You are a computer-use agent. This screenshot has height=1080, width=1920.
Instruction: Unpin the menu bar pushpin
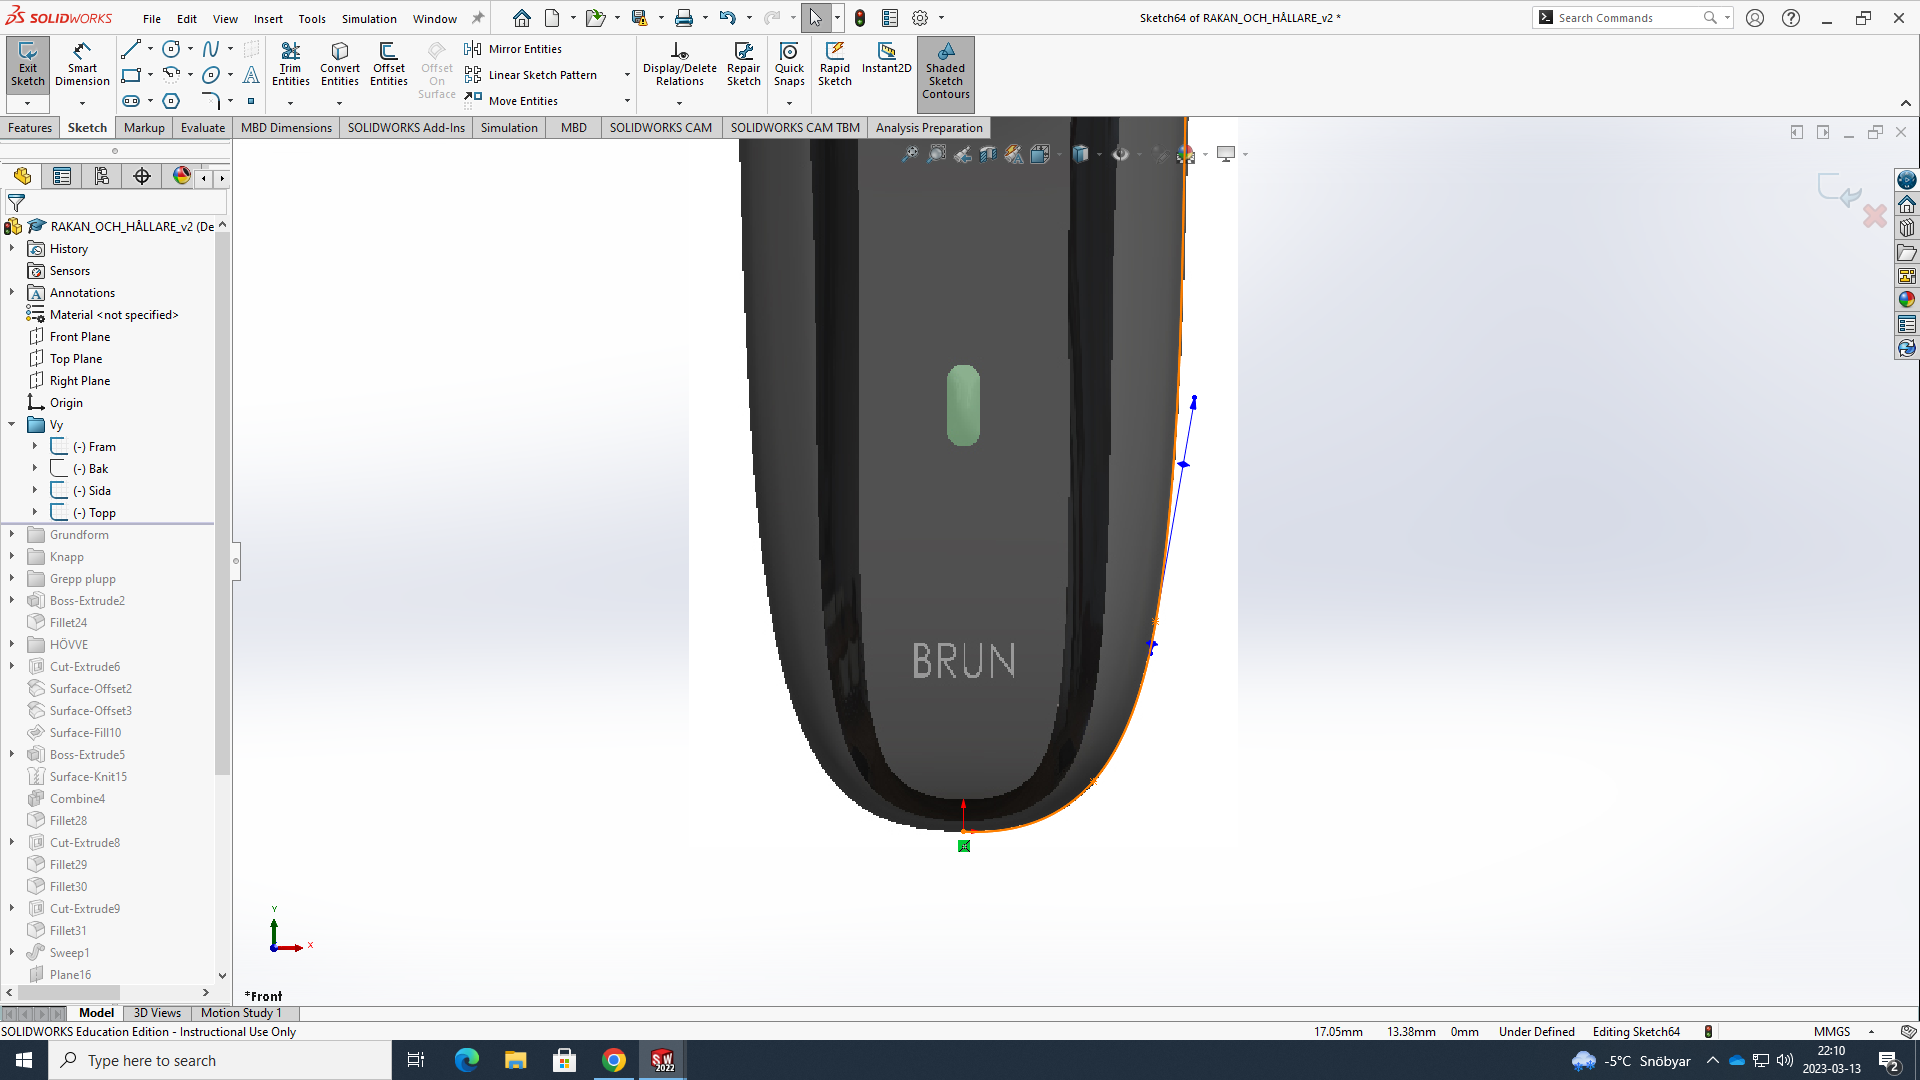tap(477, 17)
